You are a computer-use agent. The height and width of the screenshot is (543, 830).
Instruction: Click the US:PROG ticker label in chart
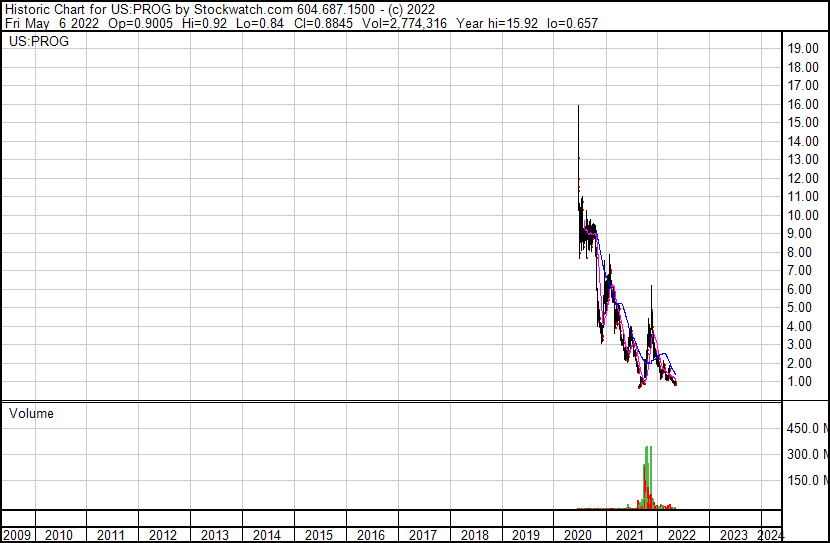[39, 41]
